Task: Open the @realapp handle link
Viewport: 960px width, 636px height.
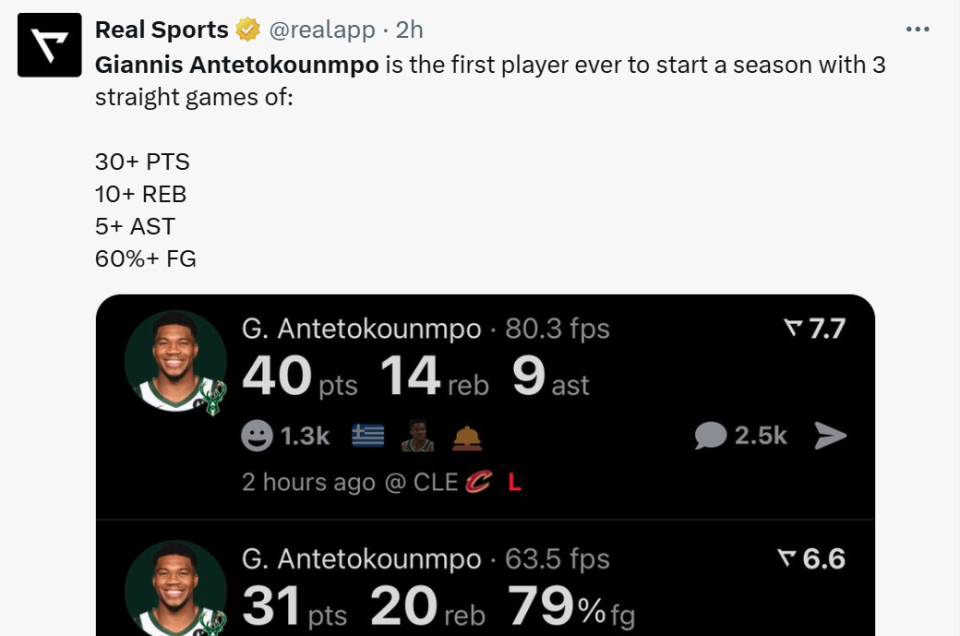Action: coord(321,31)
